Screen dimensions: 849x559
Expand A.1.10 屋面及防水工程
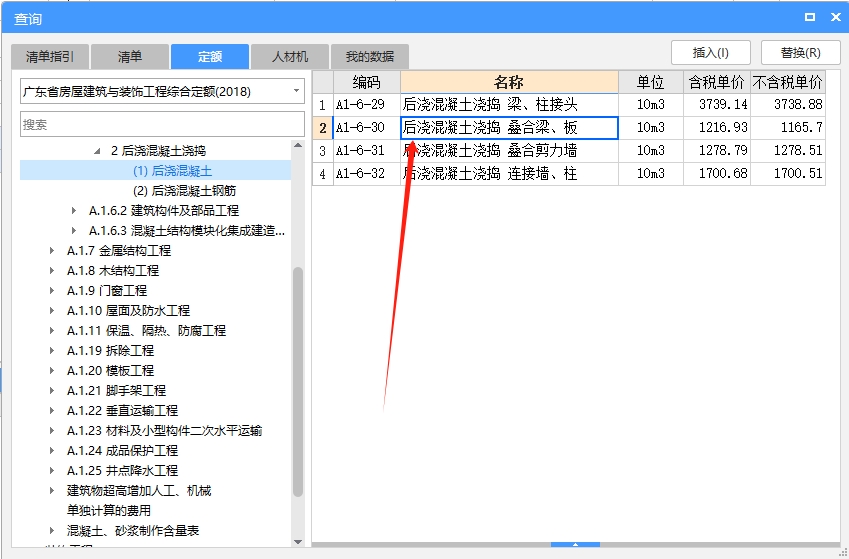point(52,311)
